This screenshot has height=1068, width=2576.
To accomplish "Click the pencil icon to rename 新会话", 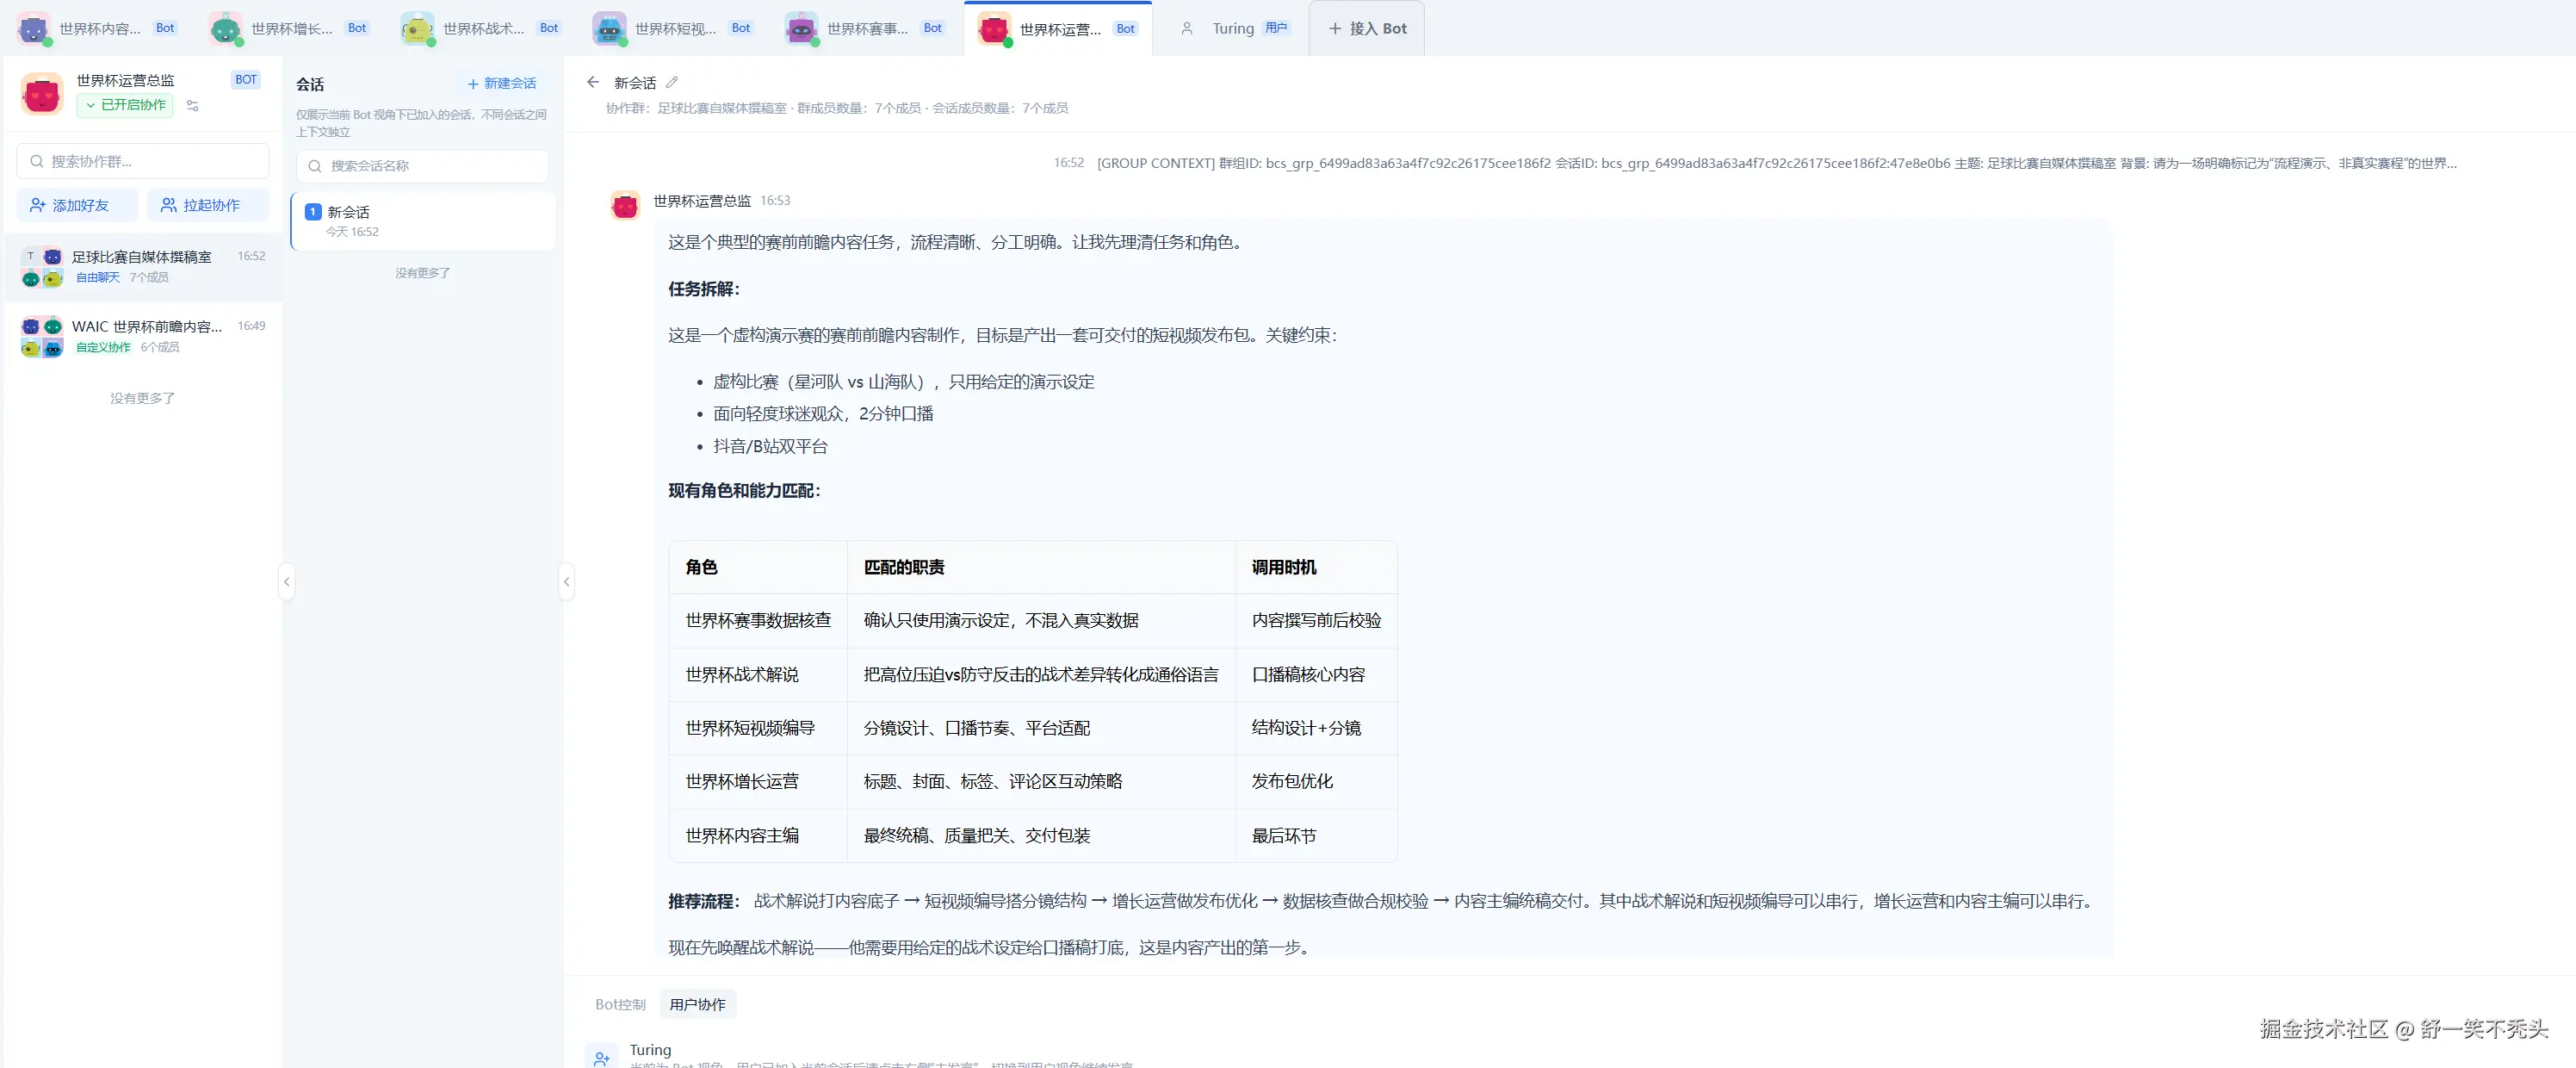I will click(x=672, y=82).
